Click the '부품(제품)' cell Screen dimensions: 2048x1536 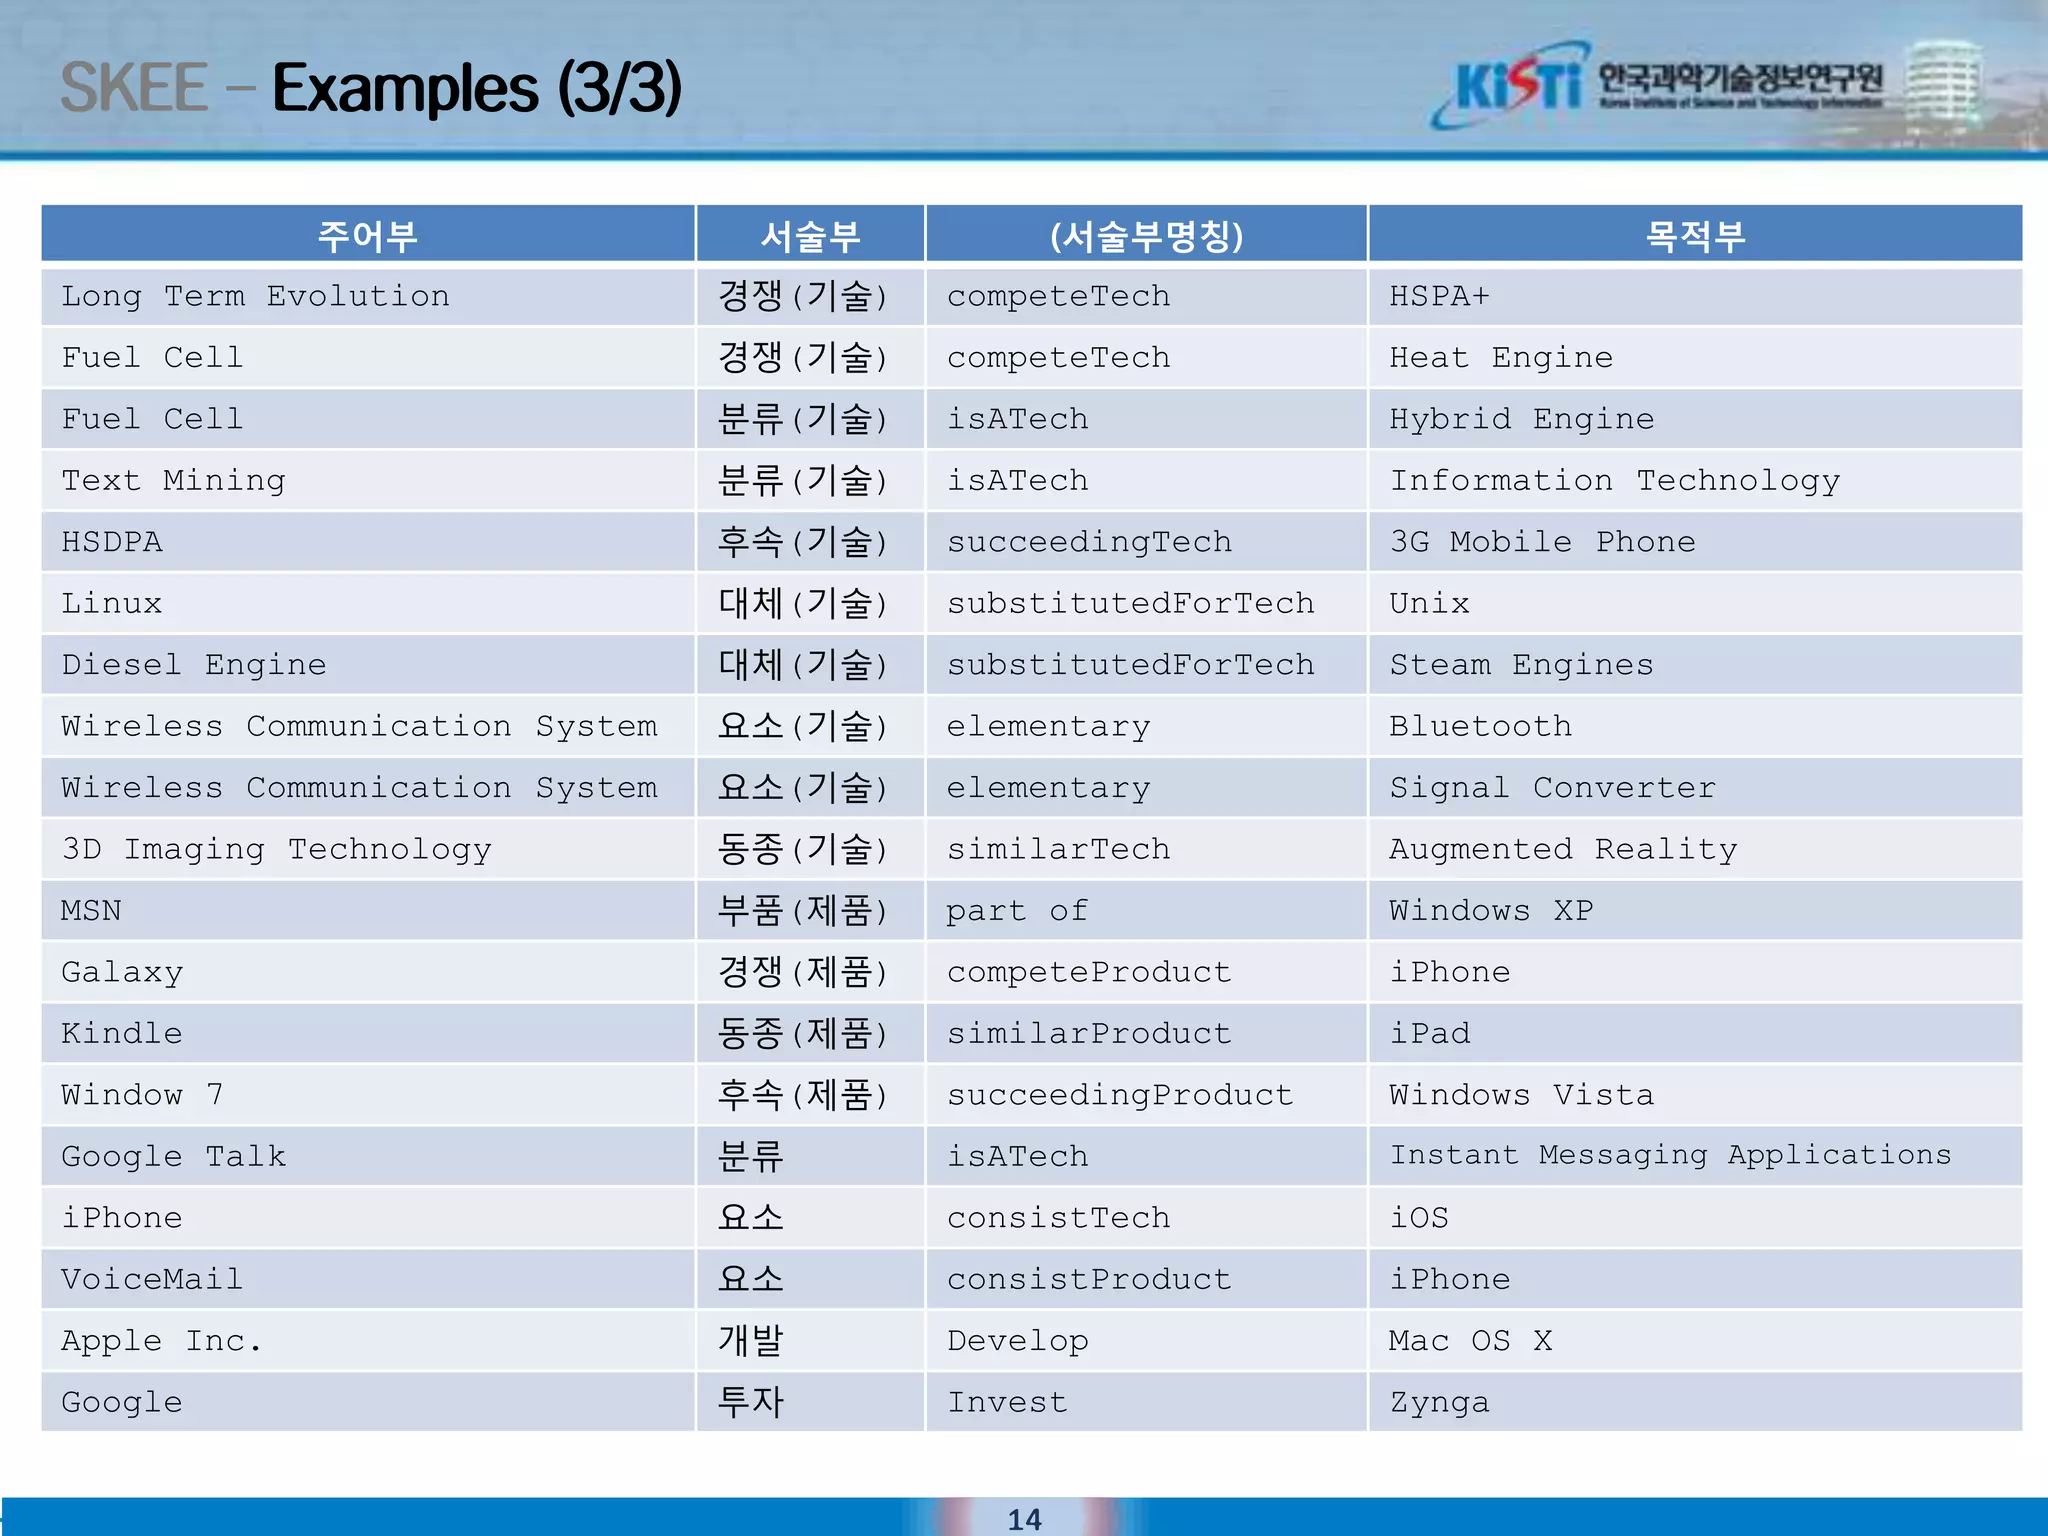click(810, 911)
